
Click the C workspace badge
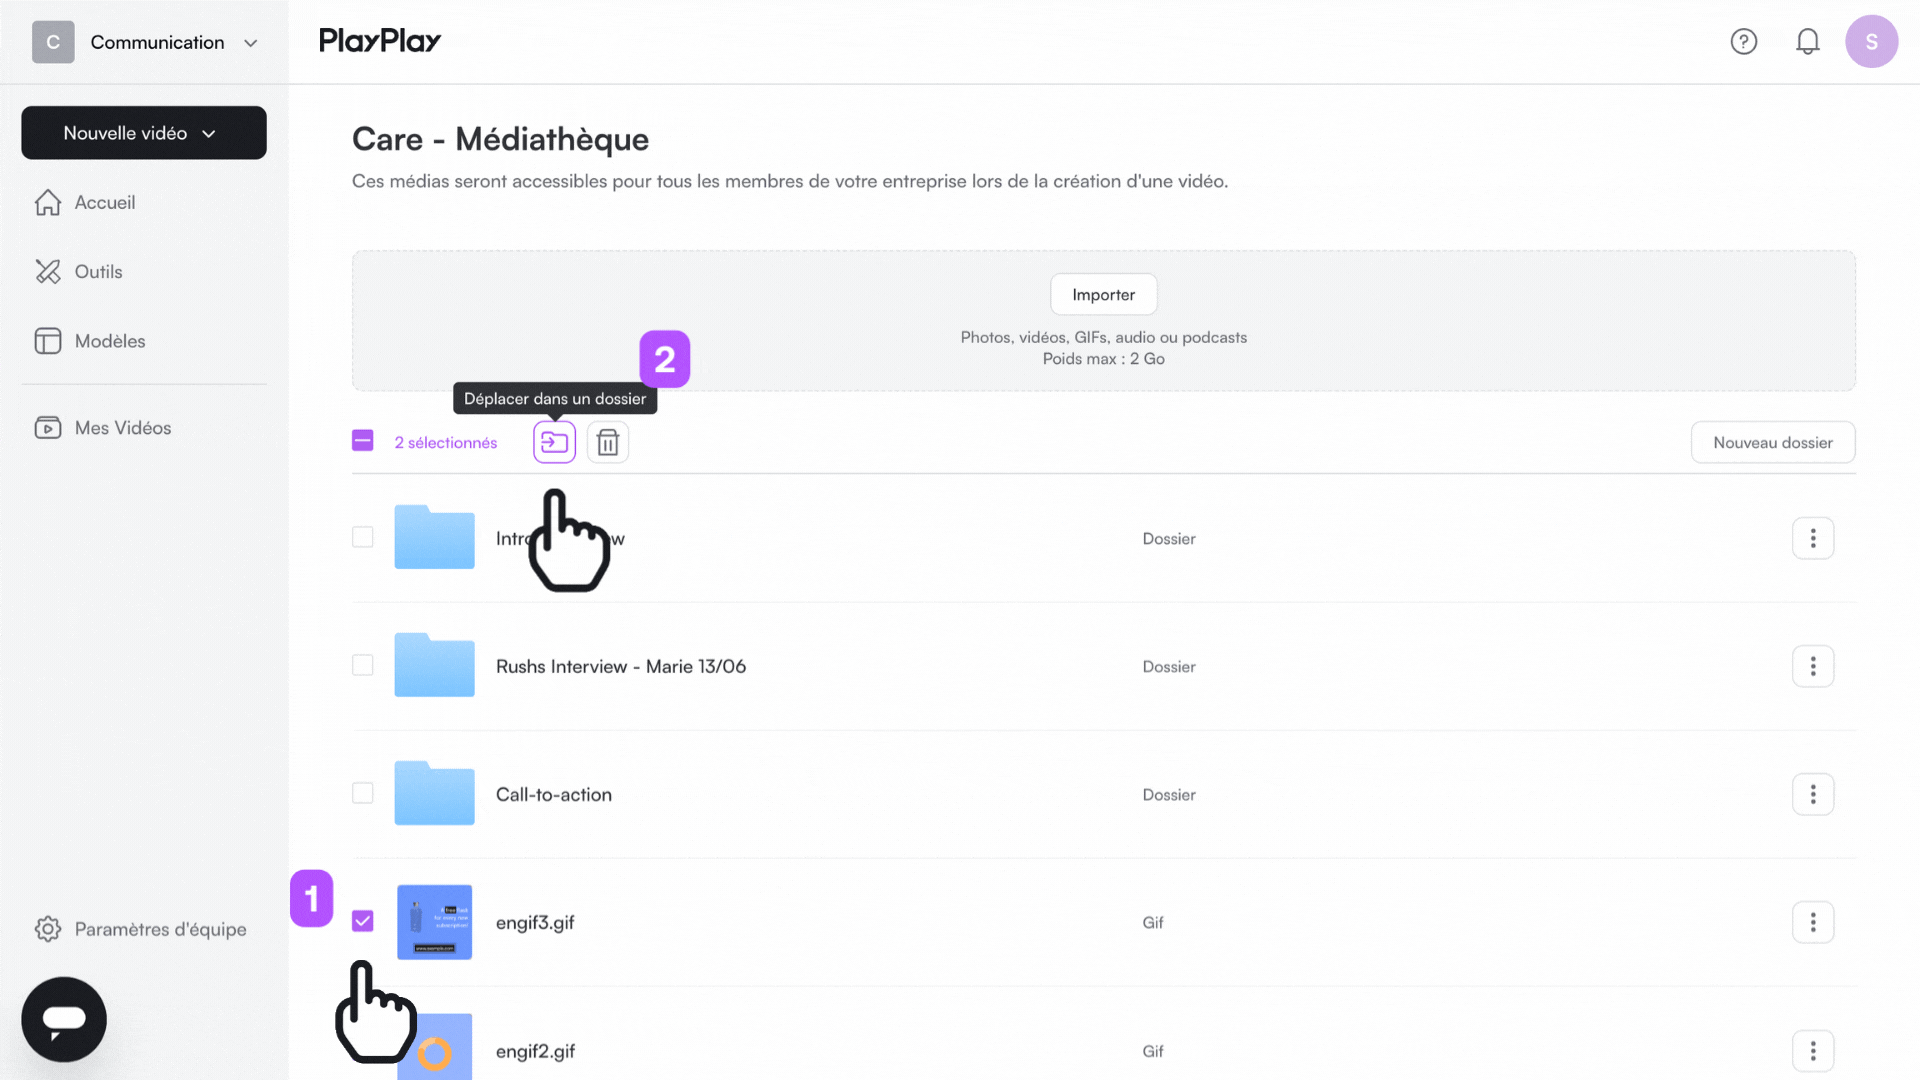pos(53,42)
